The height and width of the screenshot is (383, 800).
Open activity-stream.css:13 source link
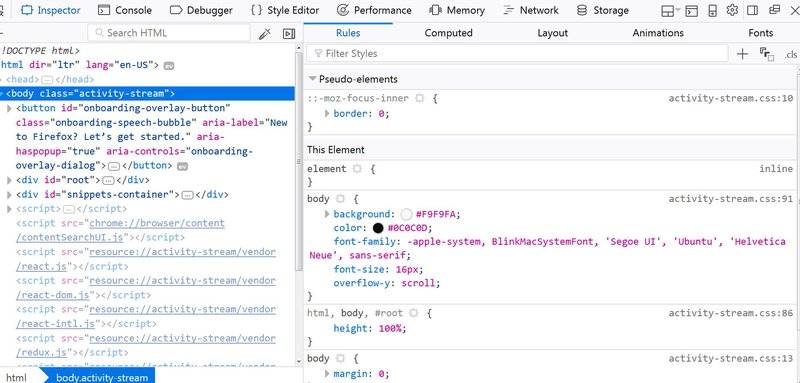tap(731, 359)
